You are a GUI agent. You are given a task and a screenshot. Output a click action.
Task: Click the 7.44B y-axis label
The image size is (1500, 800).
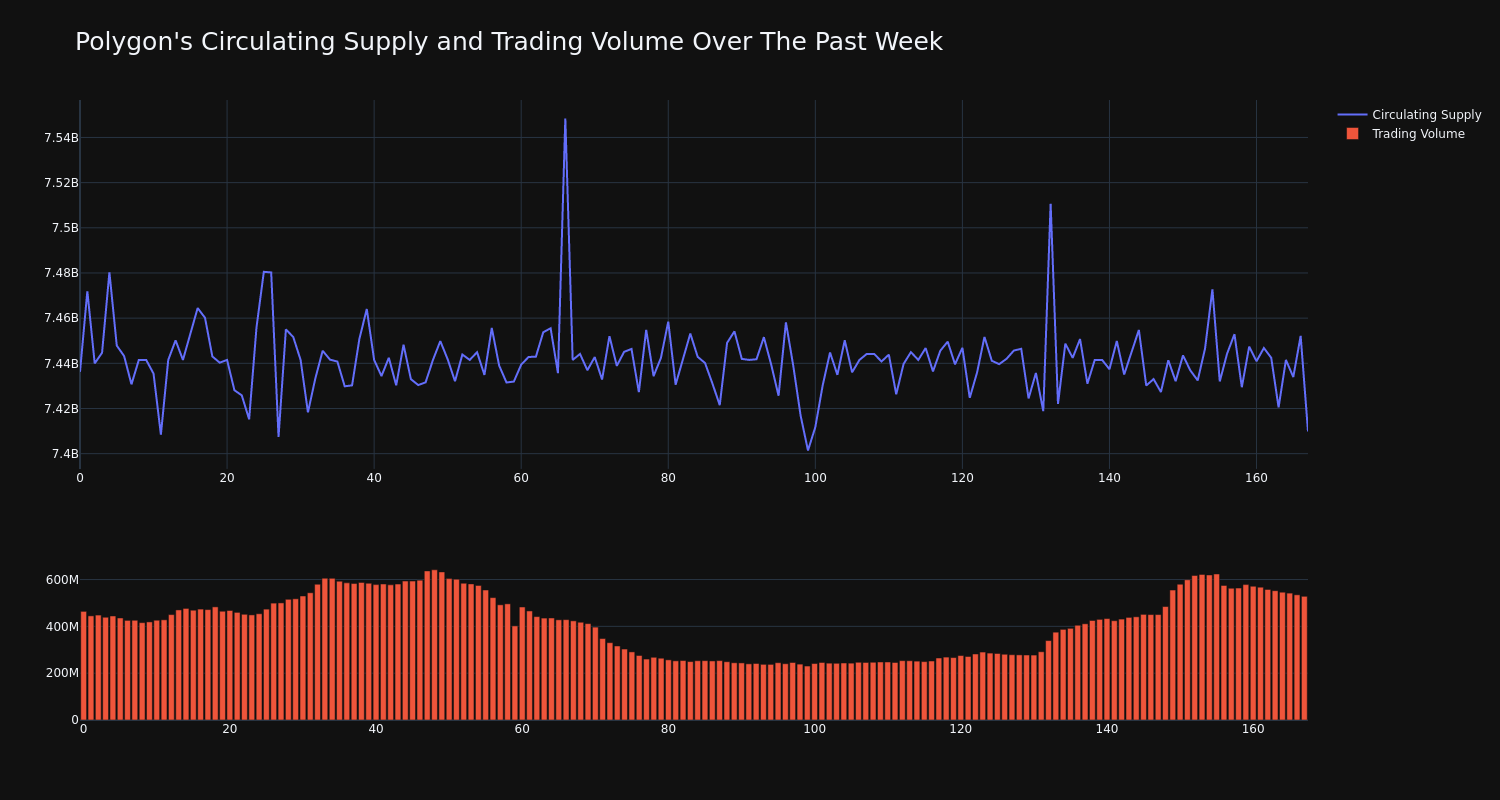[61, 364]
